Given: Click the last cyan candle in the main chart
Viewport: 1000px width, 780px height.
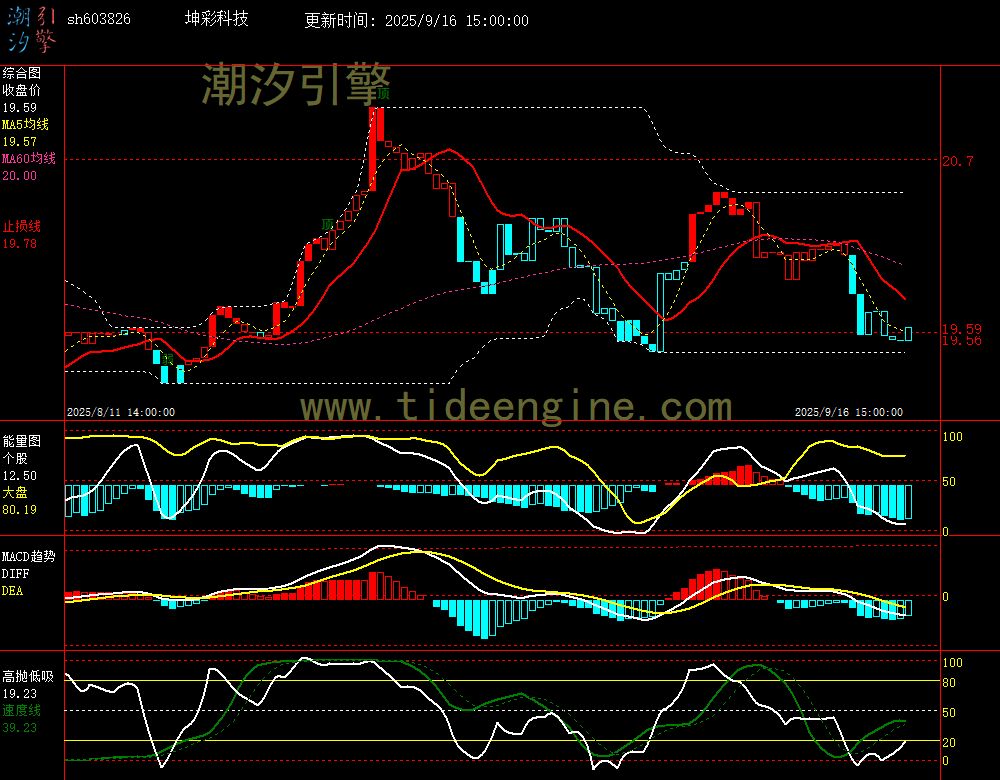Looking at the screenshot, I should tap(908, 334).
